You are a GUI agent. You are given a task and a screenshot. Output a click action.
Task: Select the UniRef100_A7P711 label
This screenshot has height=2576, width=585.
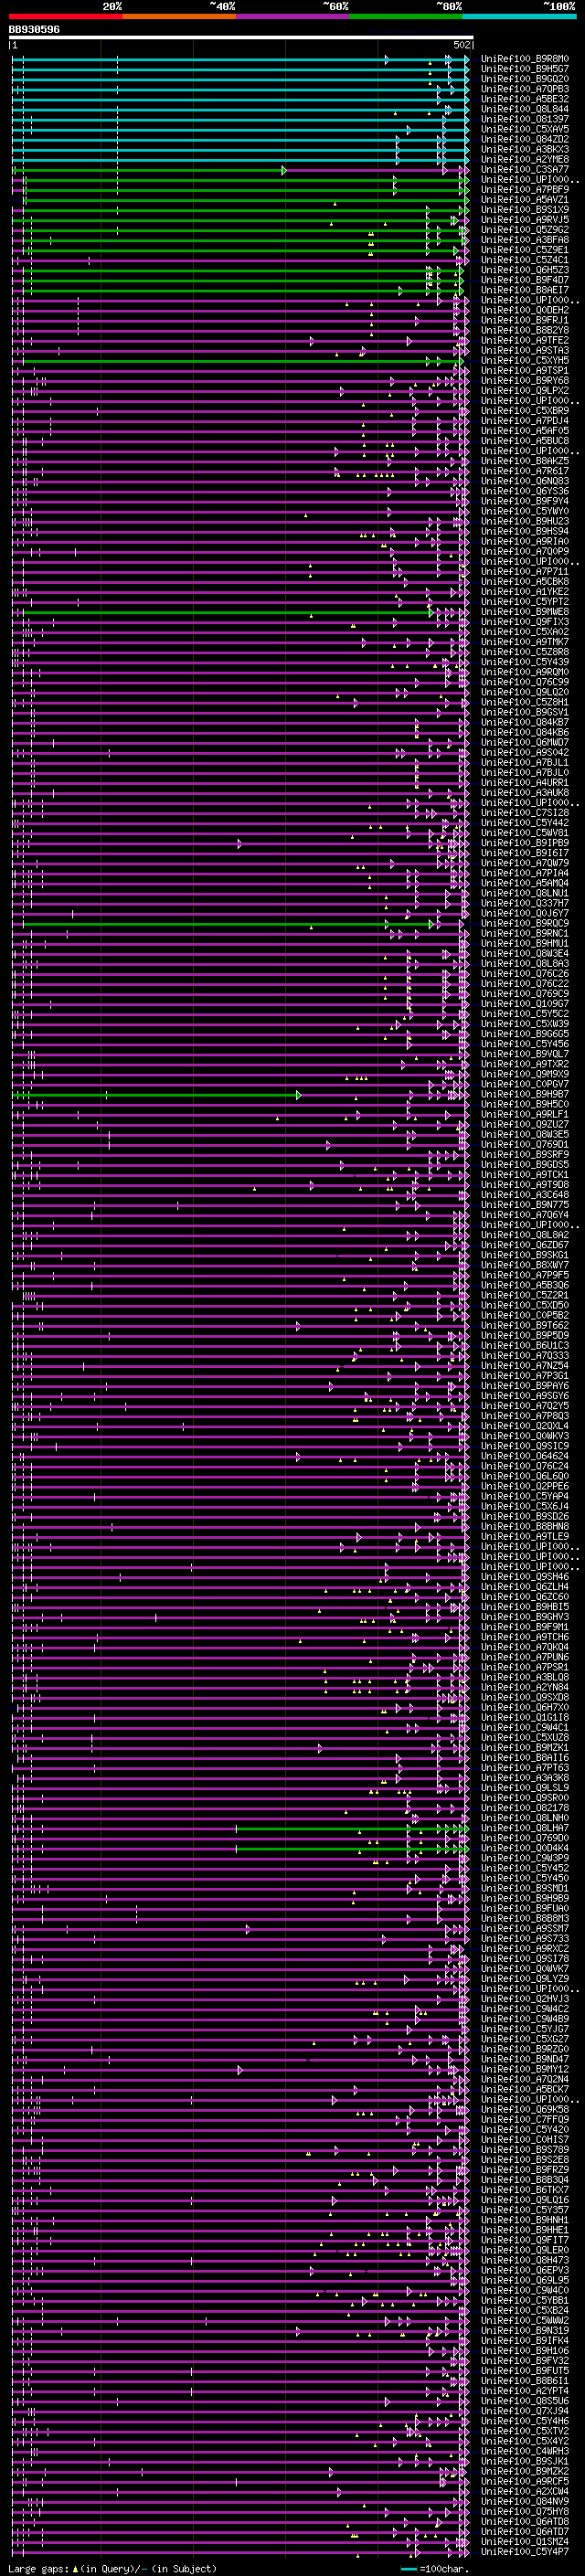pos(525,571)
